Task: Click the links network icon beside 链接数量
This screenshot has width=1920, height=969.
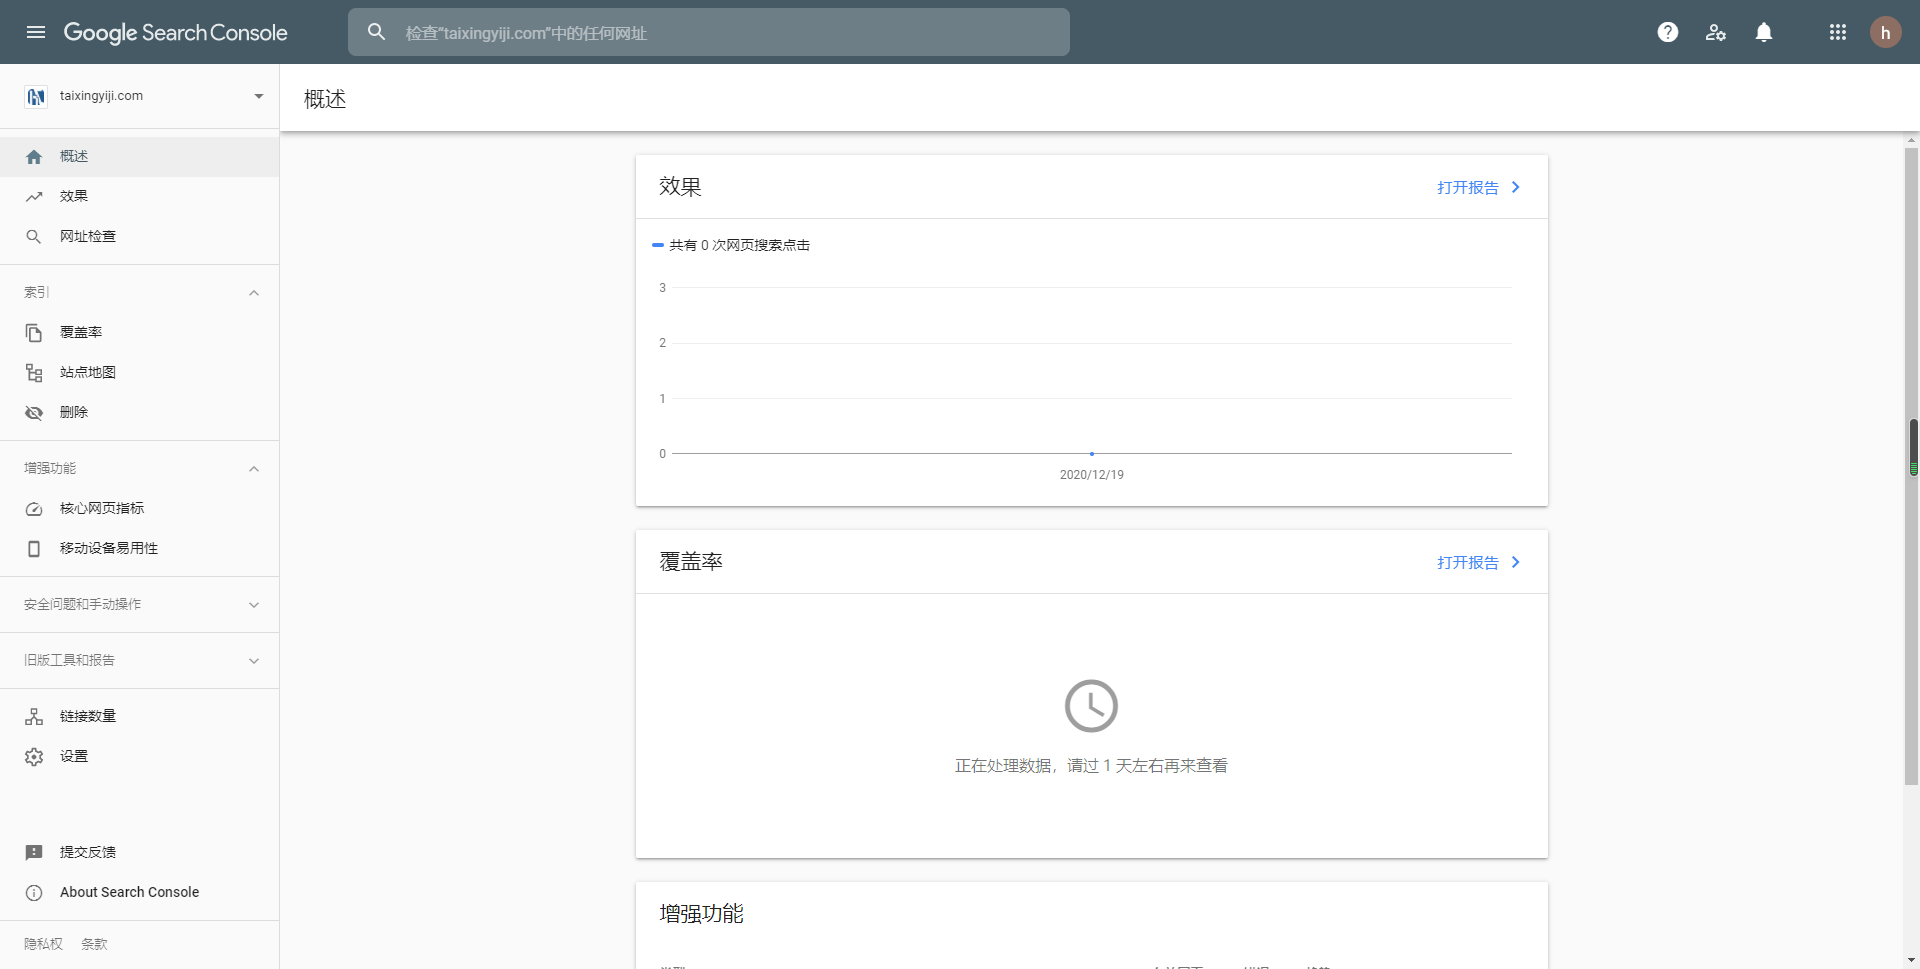Action: (34, 717)
